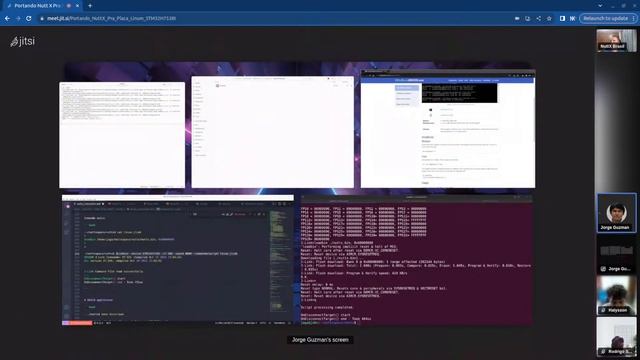The height and width of the screenshot is (360, 640).
Task: Open the new tab plus button
Action: tap(90, 6)
